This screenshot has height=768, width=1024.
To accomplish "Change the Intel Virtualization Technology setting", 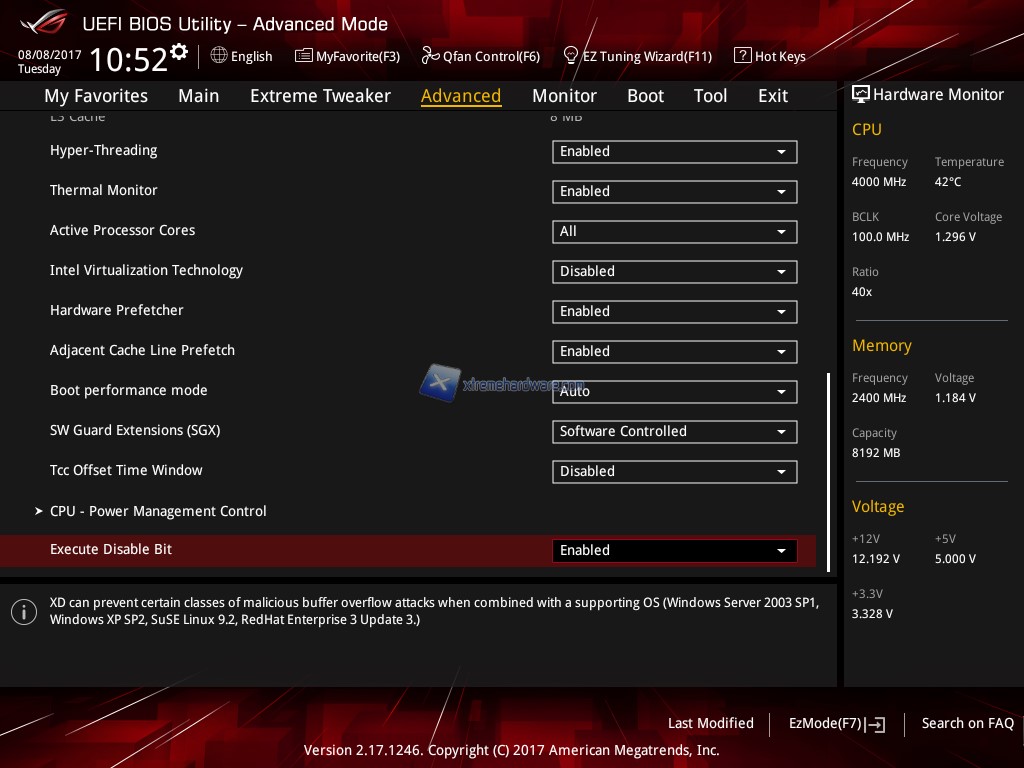I will click(674, 272).
